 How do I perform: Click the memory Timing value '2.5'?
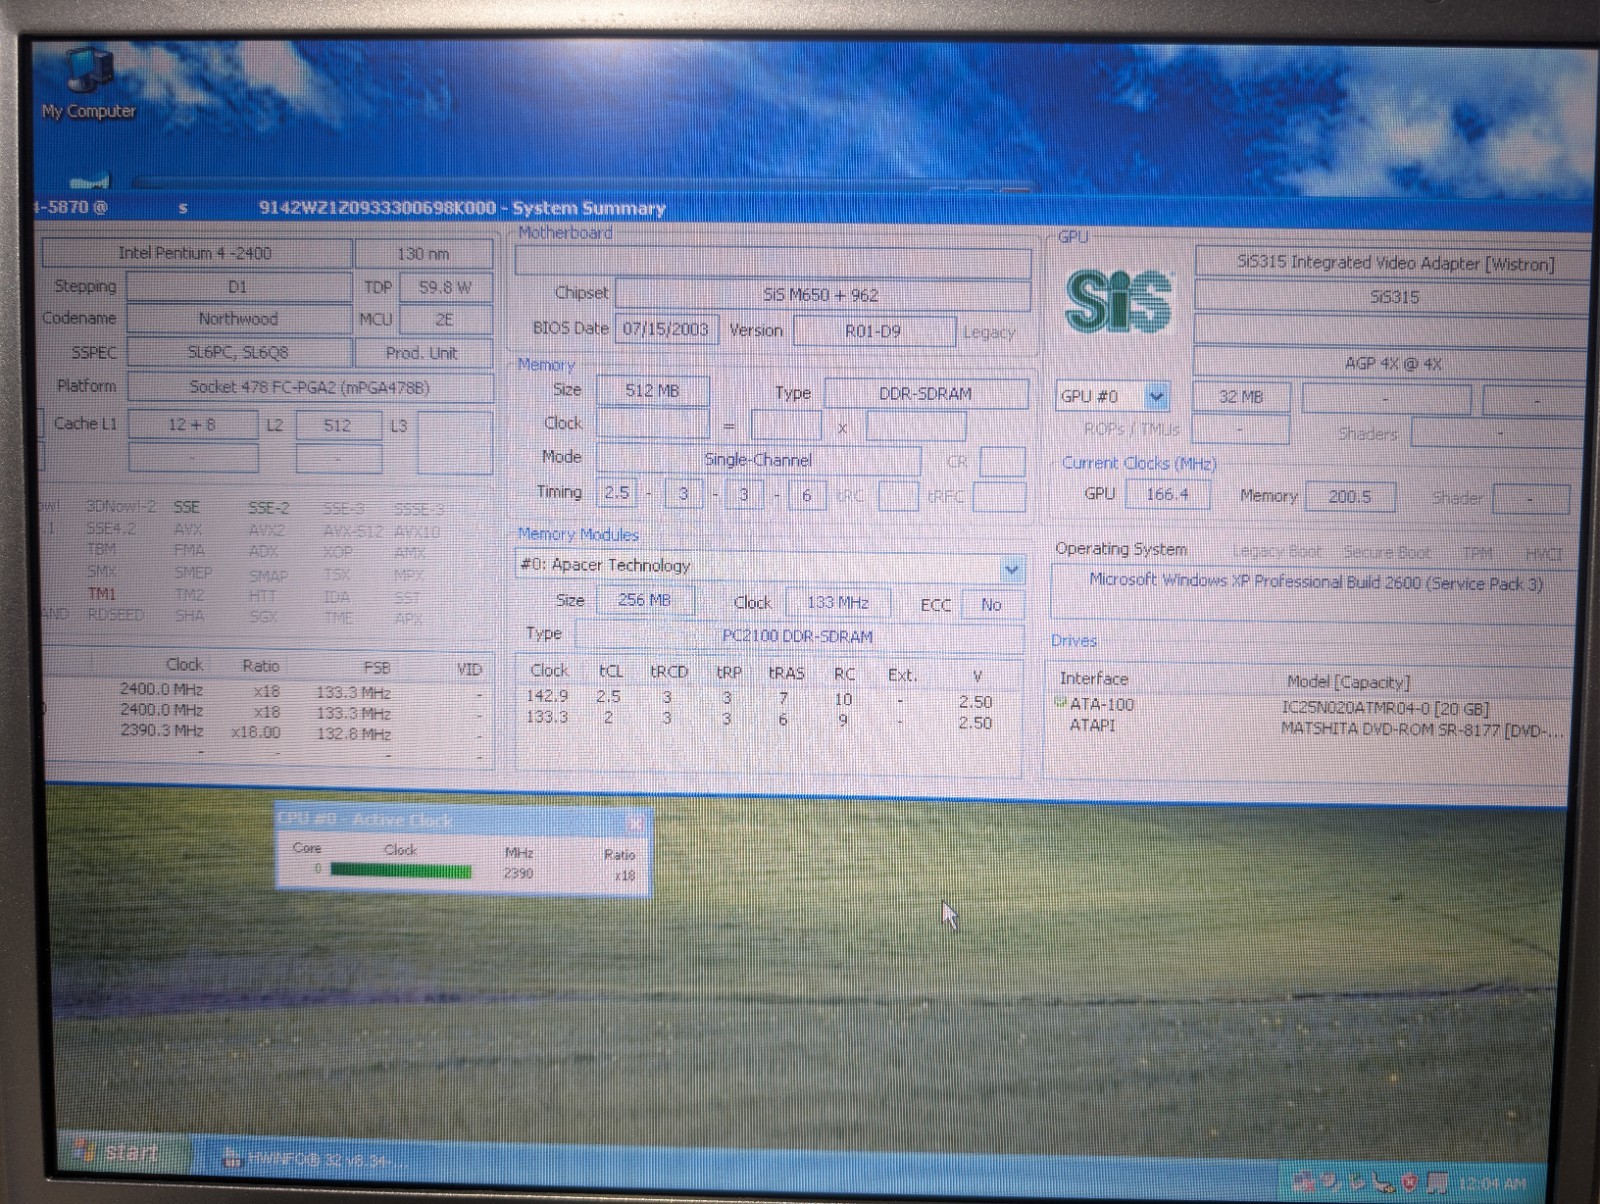pos(618,492)
